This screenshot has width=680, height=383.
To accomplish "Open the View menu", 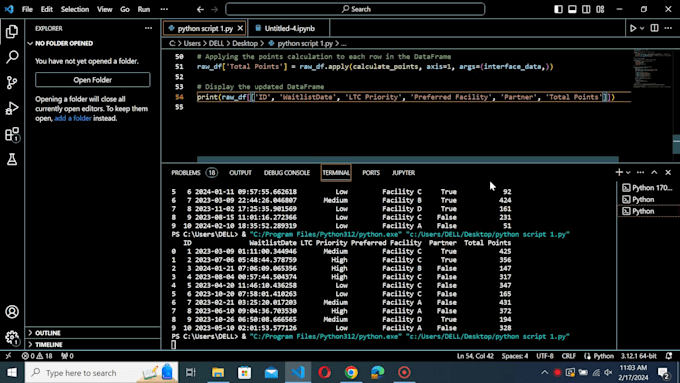I will (x=104, y=9).
